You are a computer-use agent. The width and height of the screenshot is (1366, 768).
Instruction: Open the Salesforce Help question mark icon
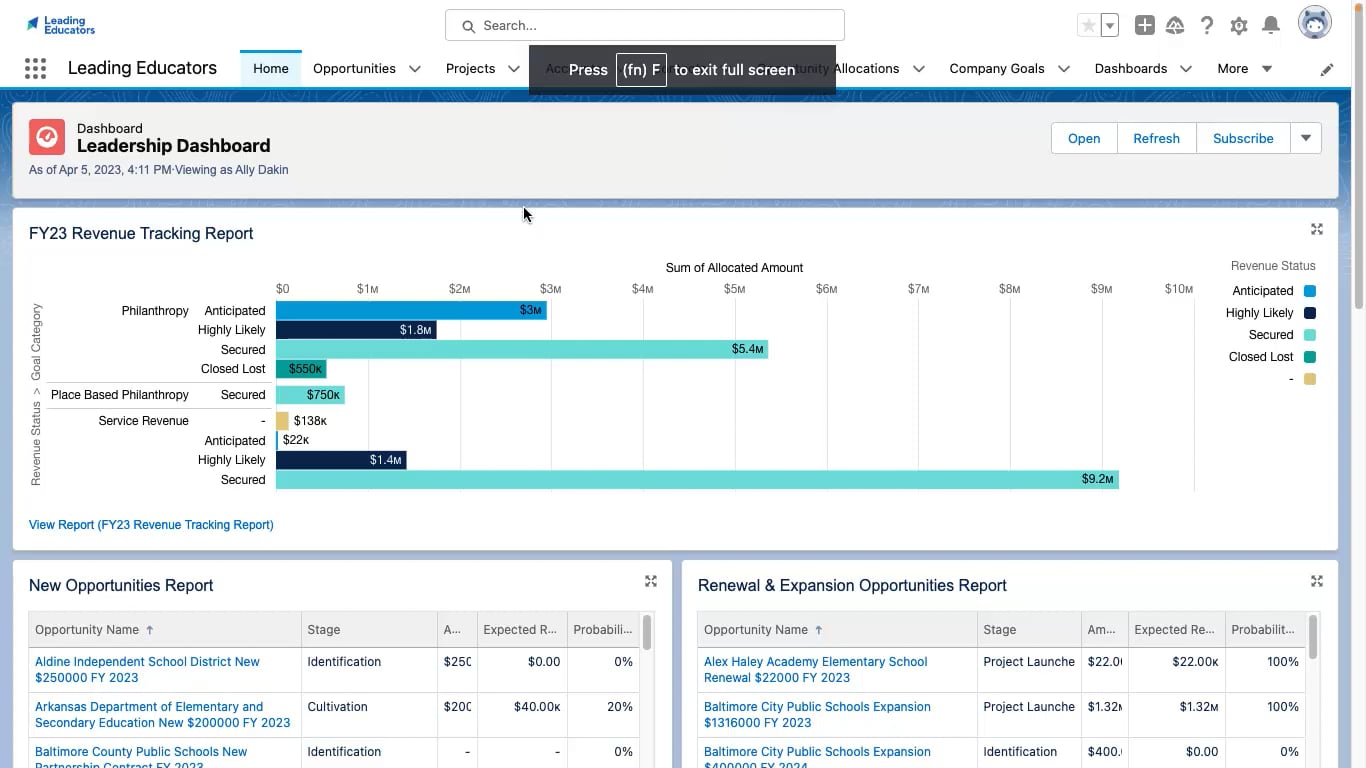(x=1207, y=26)
